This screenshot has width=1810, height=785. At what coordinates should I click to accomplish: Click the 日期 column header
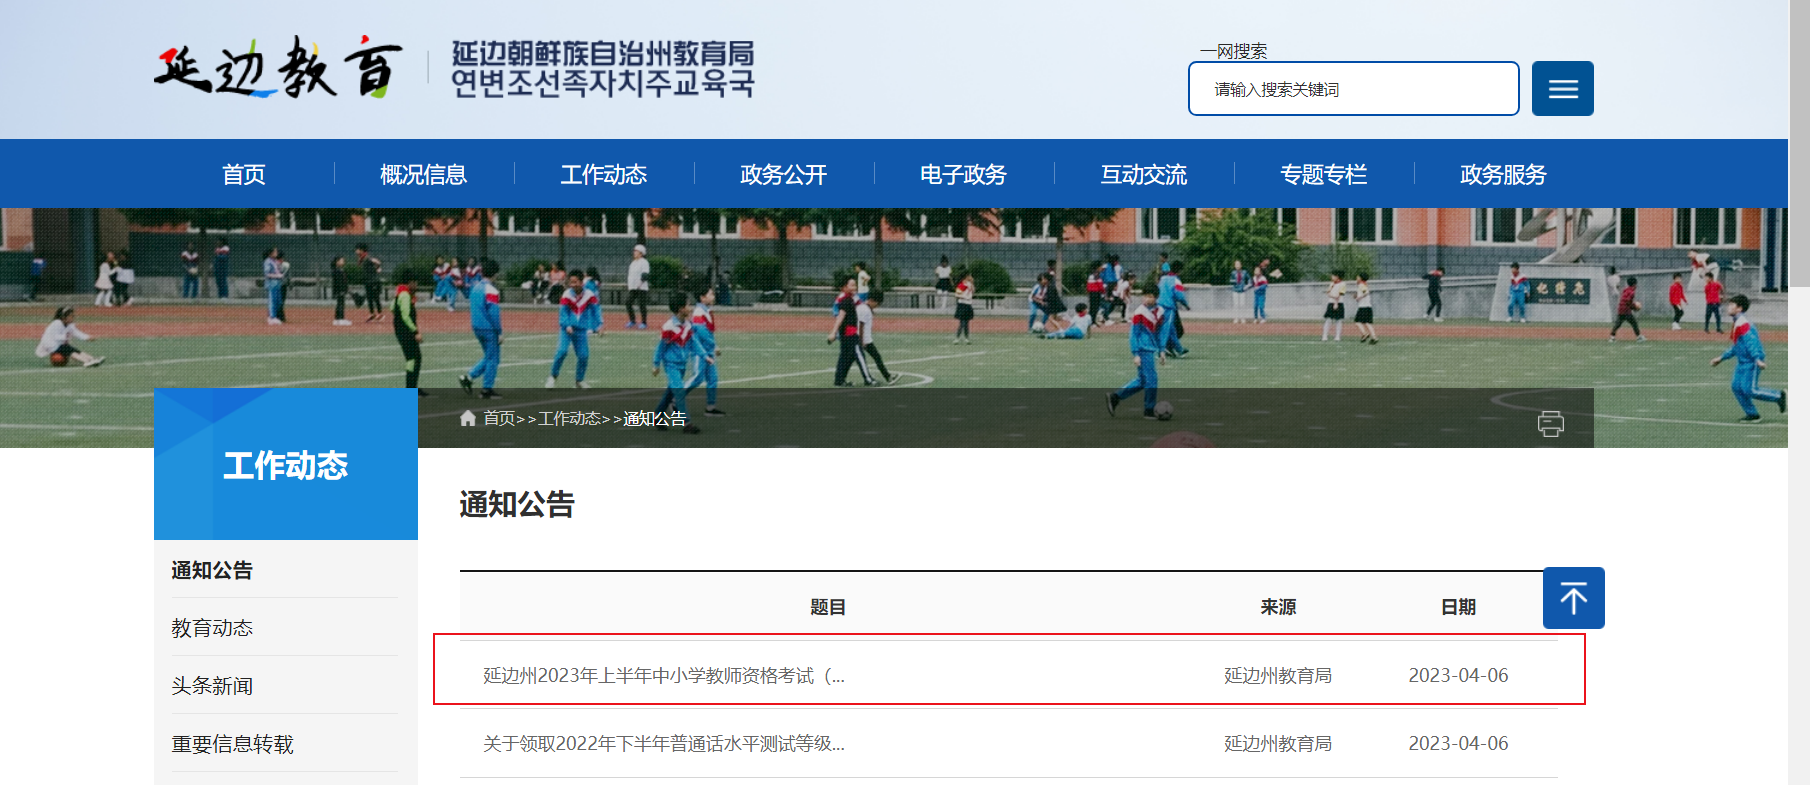[x=1459, y=607]
